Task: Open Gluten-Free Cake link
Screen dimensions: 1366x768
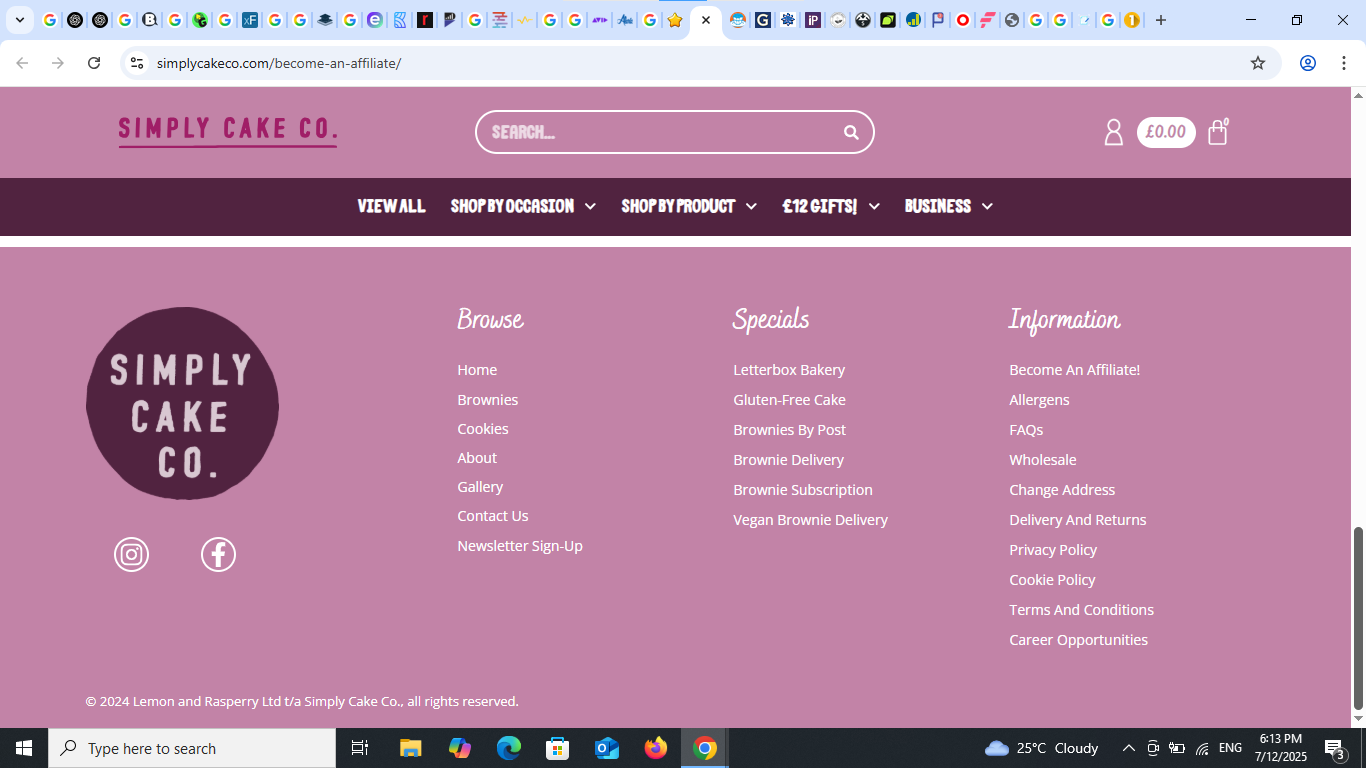Action: (x=790, y=400)
